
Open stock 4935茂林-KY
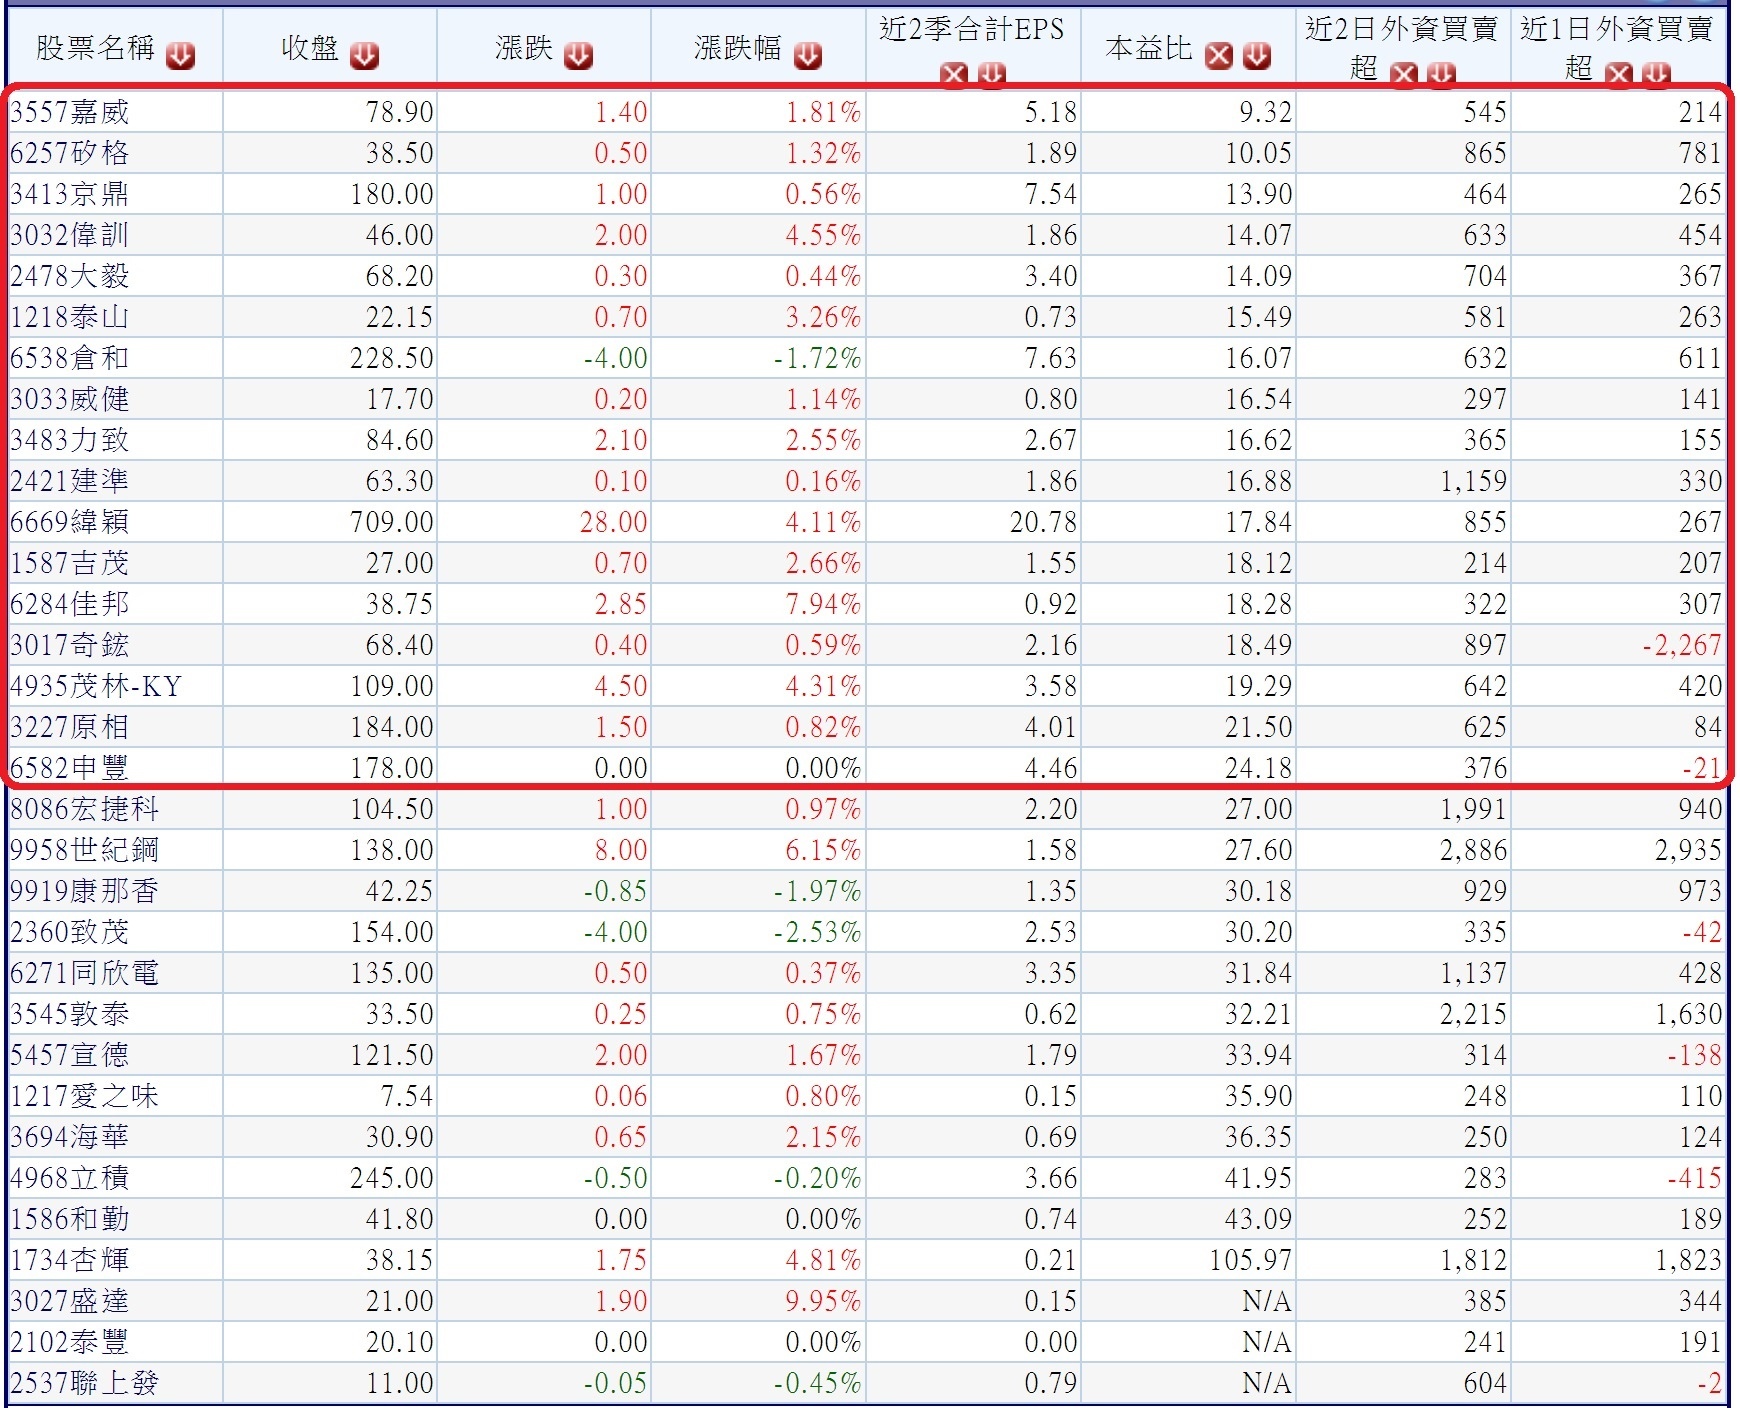96,686
